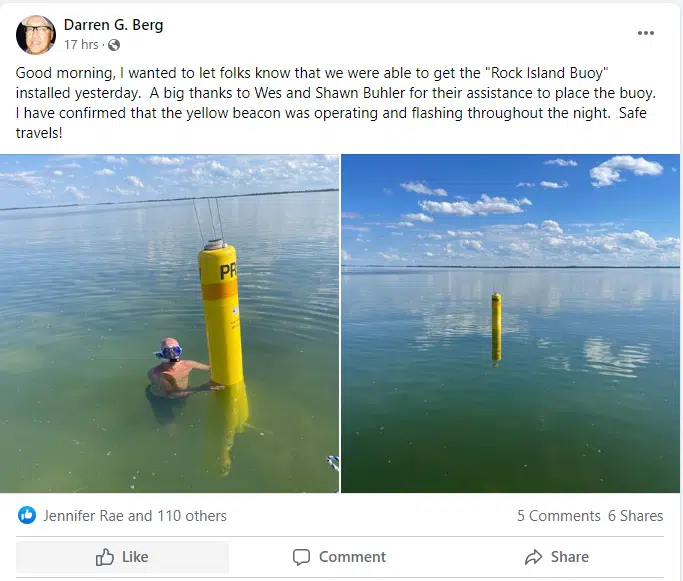The width and height of the screenshot is (683, 581).
Task: Click the blue like reaction icon
Action: 27,516
